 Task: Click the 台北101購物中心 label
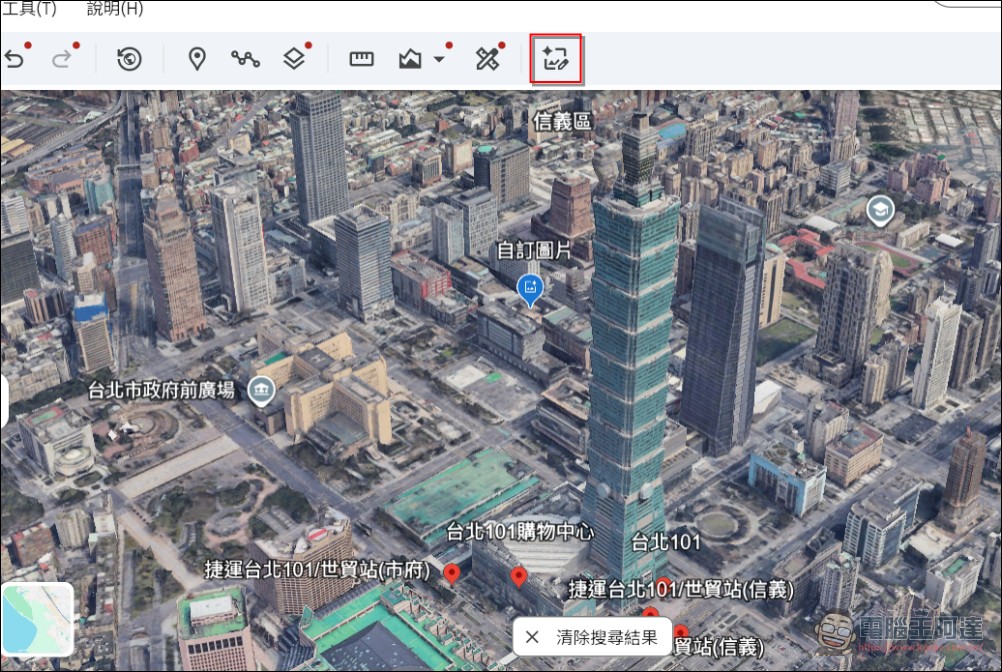520,531
